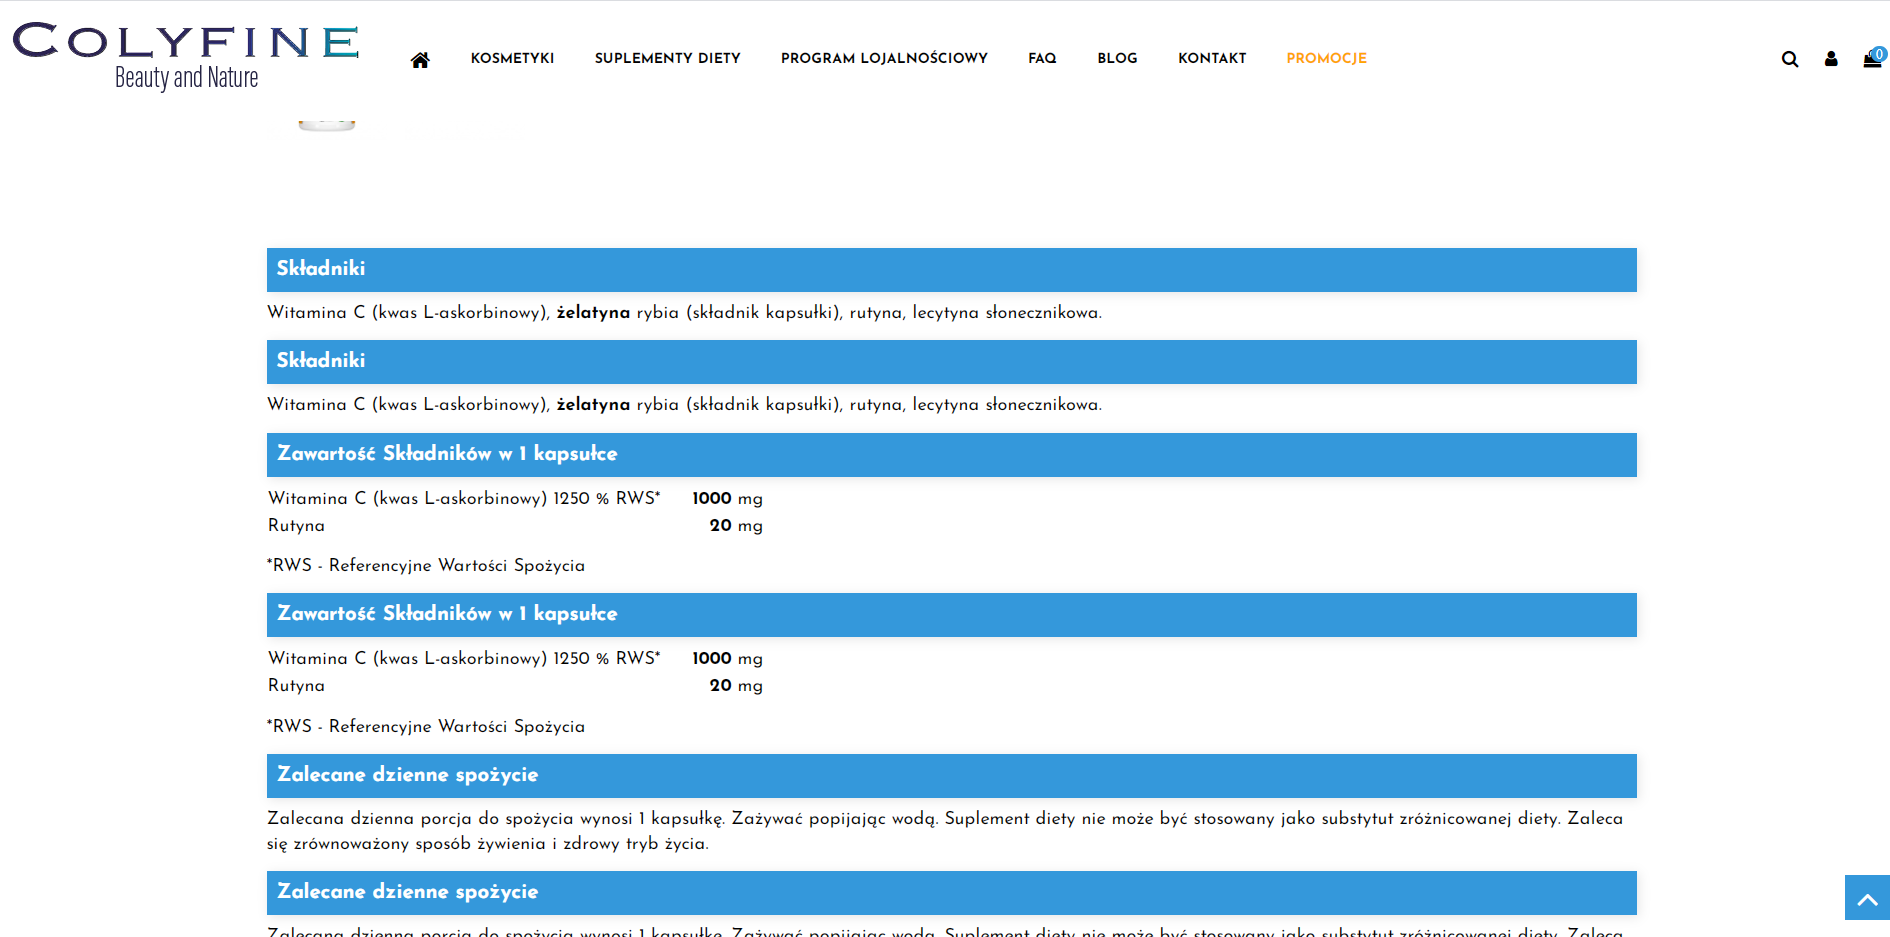Open the user account icon
This screenshot has height=937, width=1890.
coord(1831,59)
